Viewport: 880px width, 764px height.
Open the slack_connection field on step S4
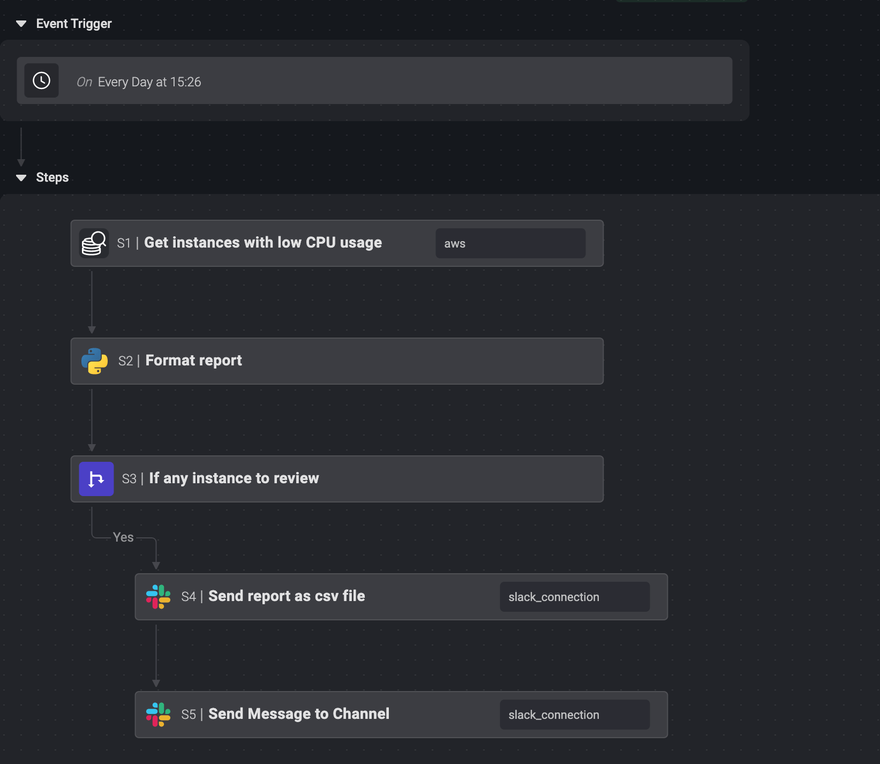(574, 597)
